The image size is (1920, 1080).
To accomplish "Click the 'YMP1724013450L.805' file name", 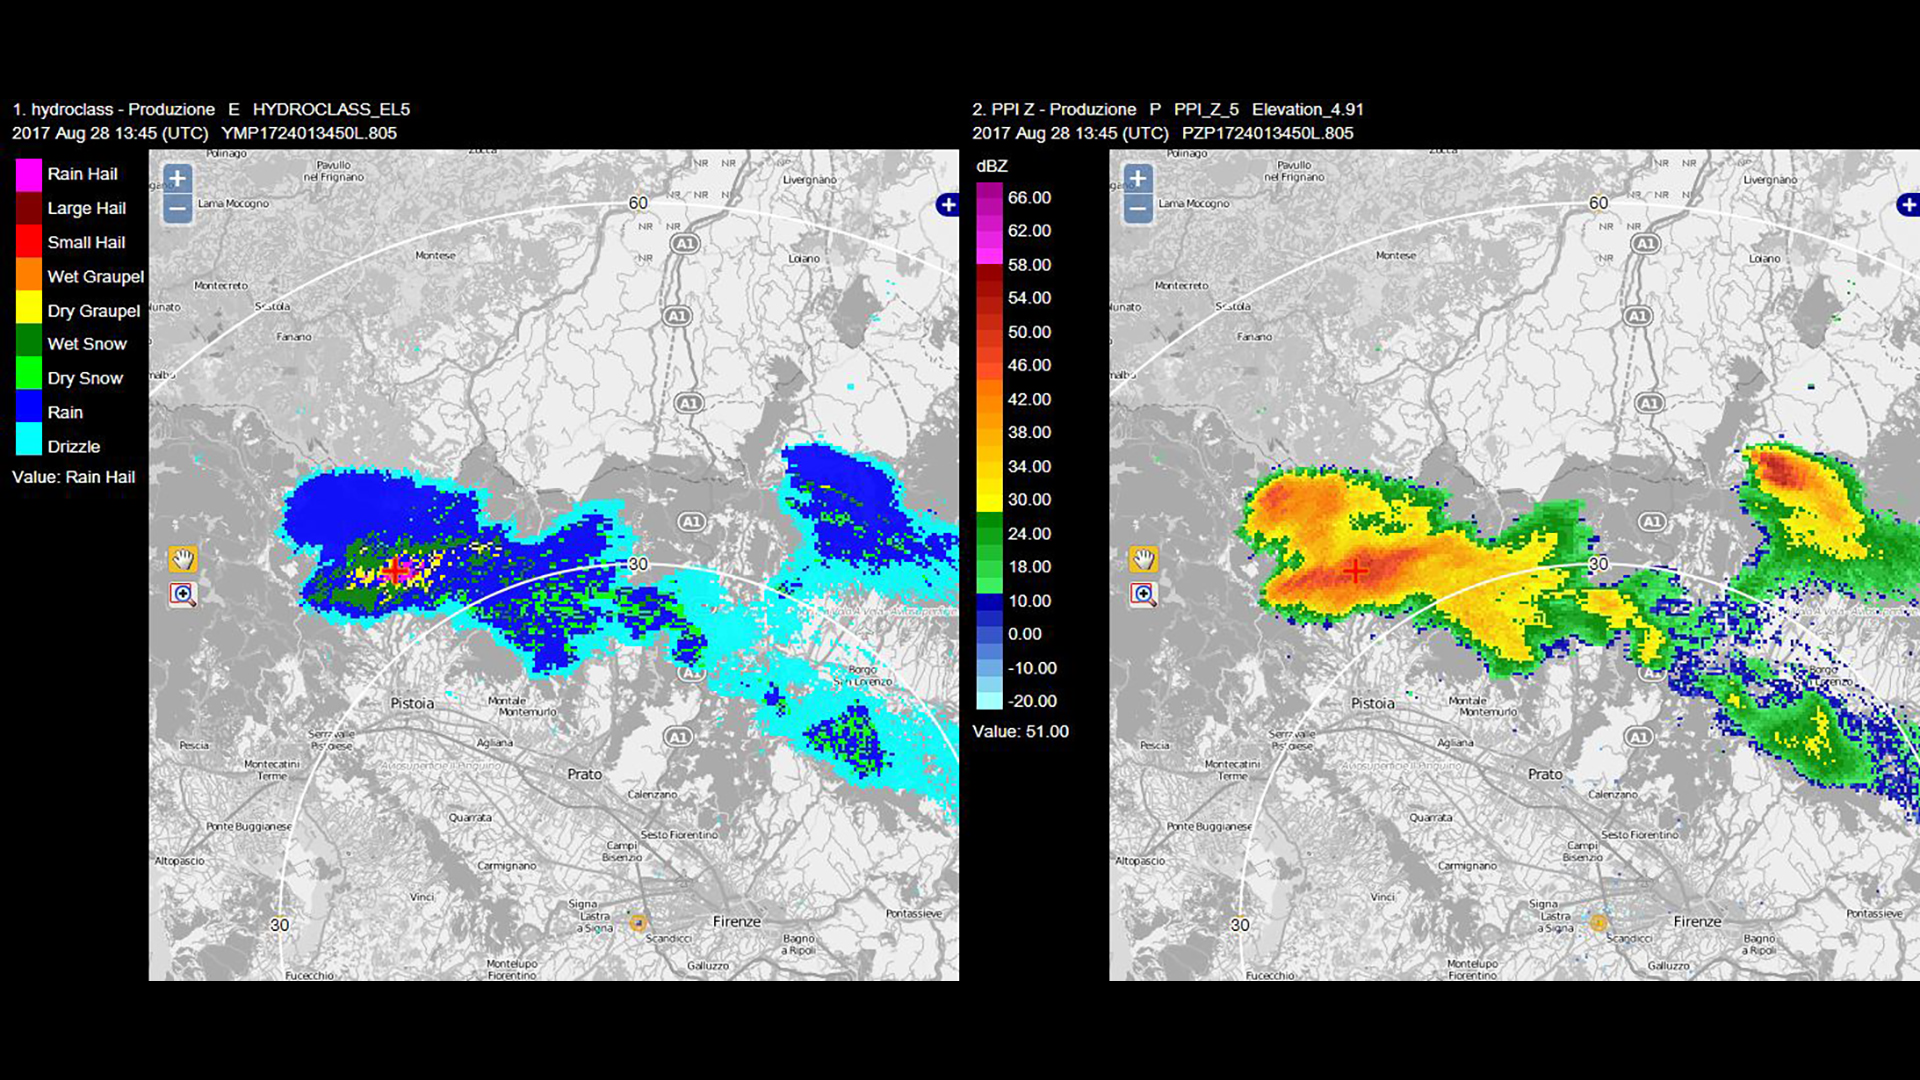I will (x=309, y=133).
